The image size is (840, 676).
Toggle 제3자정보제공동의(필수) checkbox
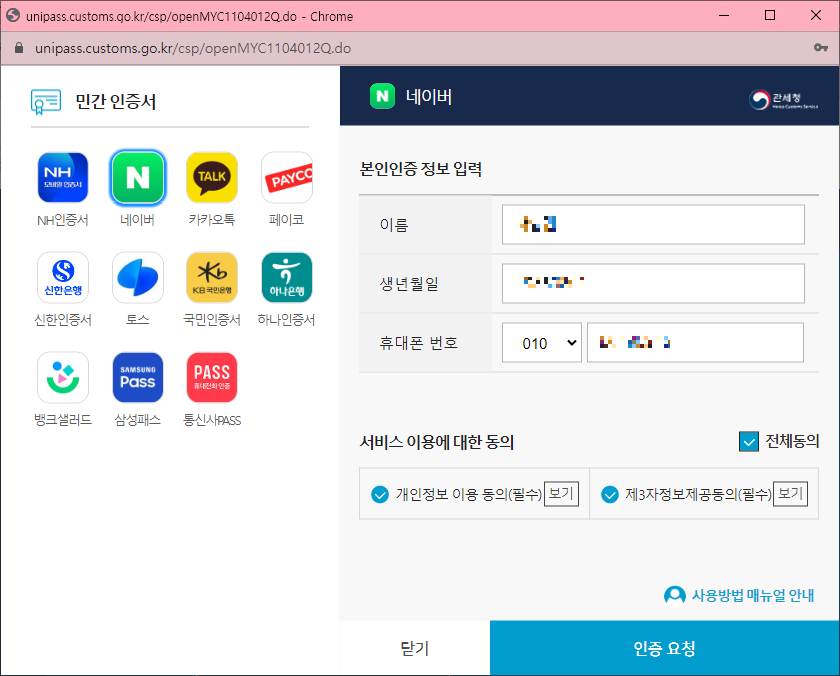(x=610, y=494)
